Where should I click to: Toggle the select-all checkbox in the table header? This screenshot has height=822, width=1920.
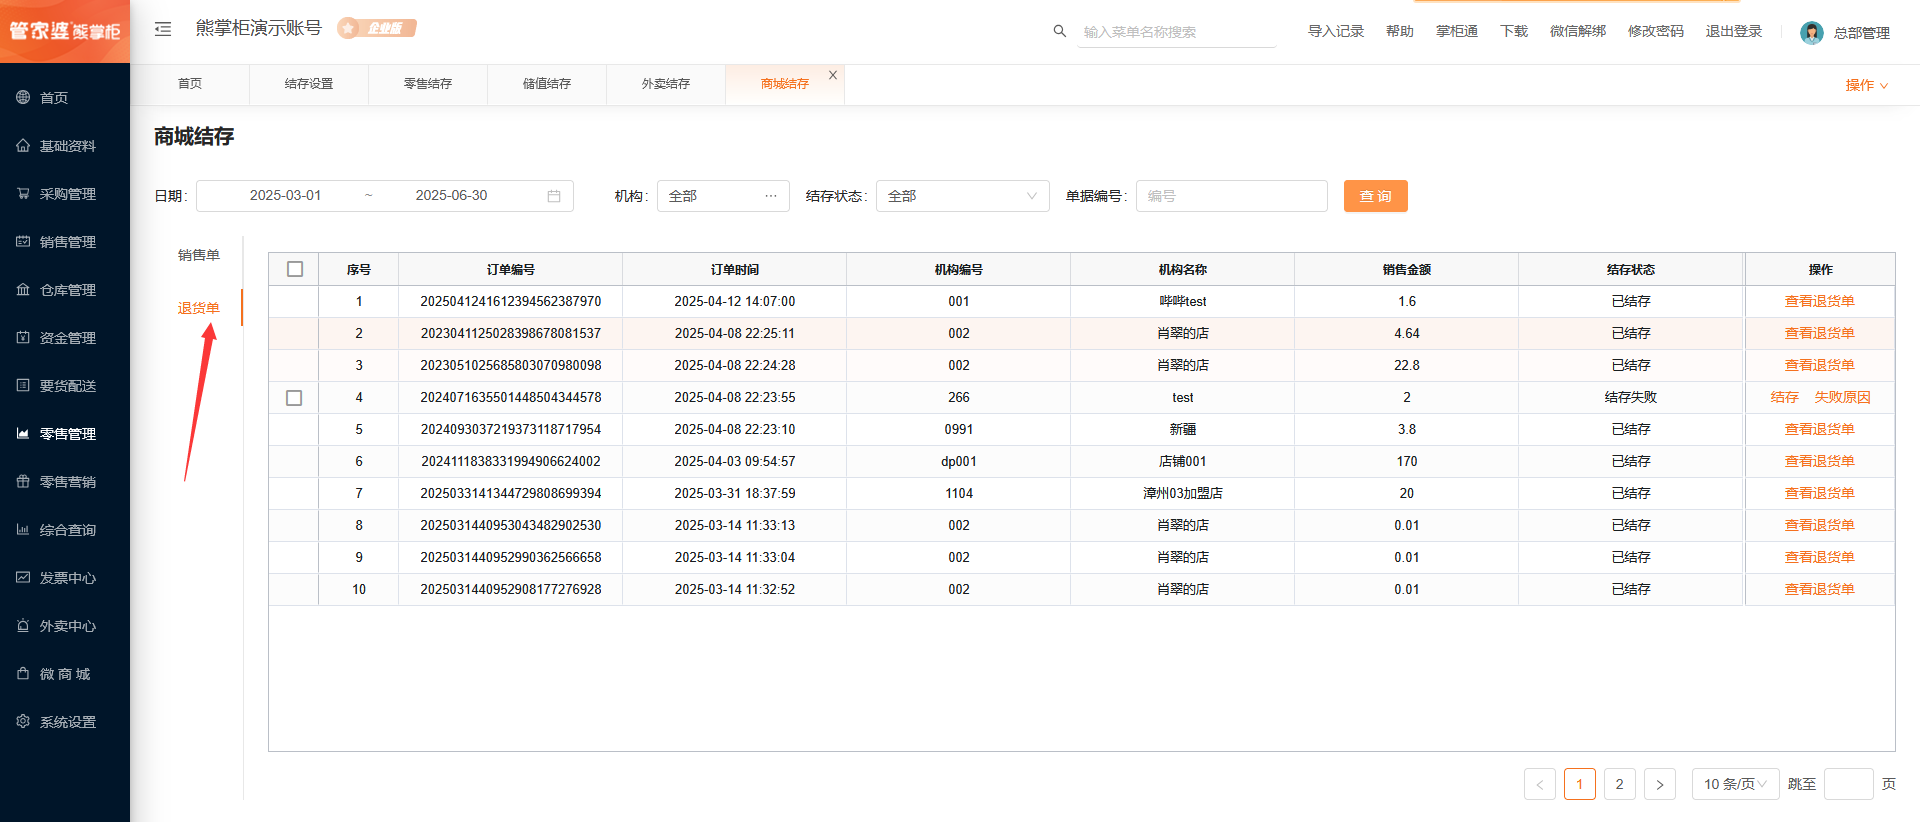[x=295, y=269]
